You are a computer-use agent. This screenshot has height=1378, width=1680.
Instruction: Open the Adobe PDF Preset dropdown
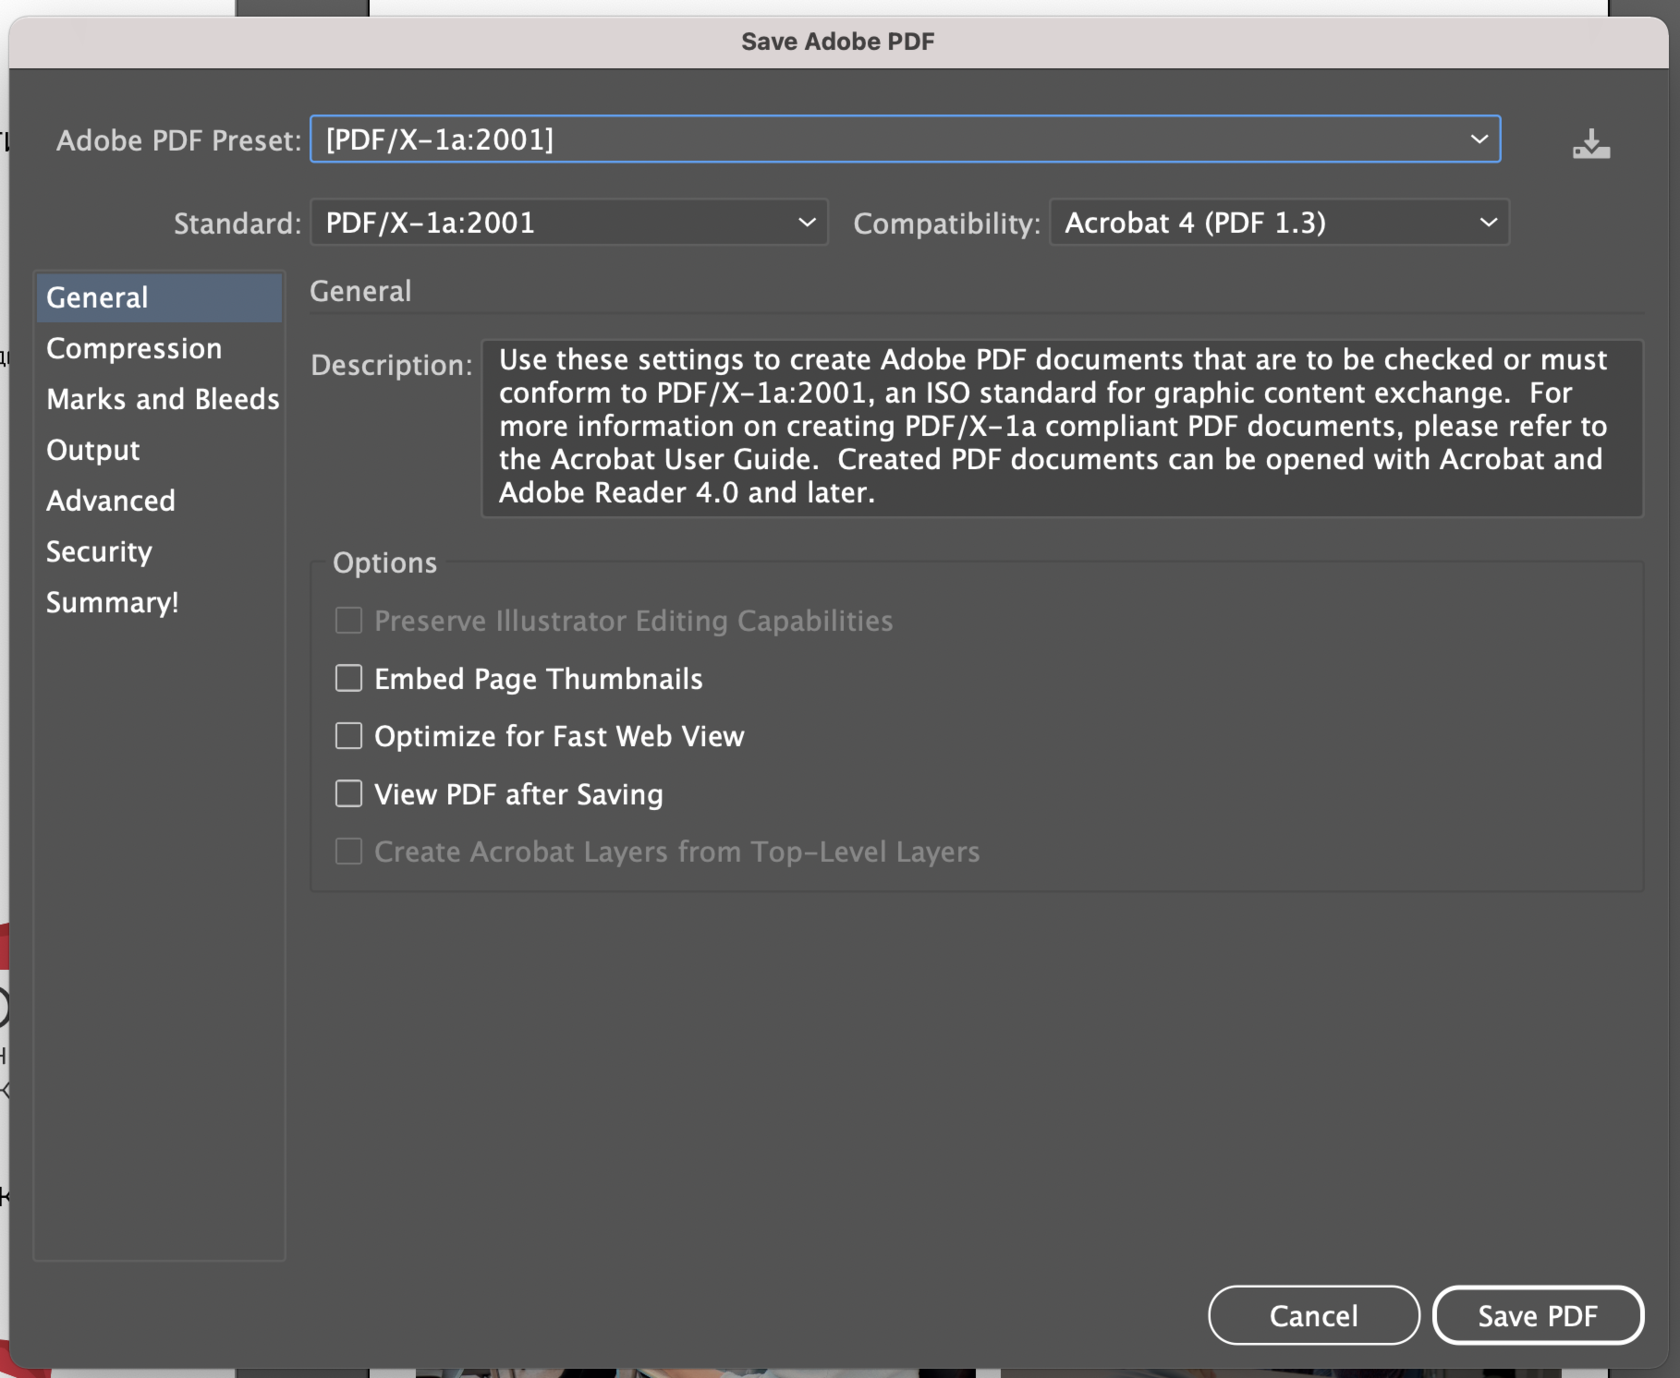(x=904, y=140)
